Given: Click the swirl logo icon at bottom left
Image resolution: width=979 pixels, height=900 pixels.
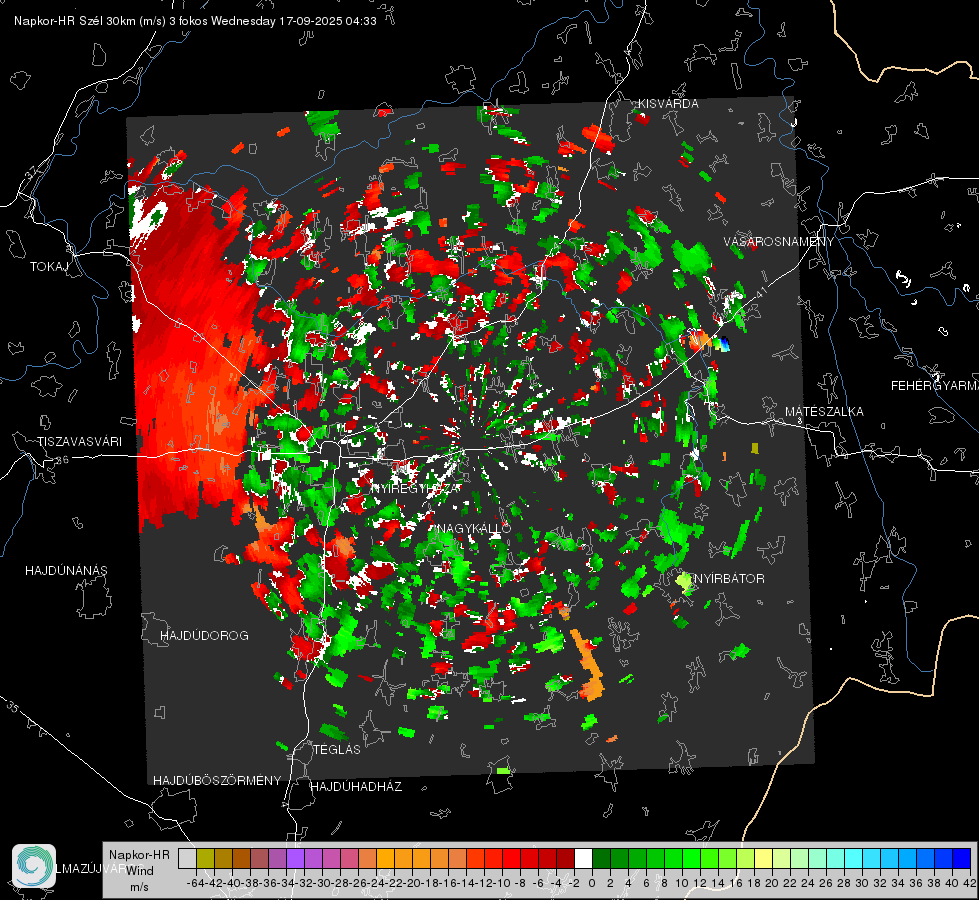Looking at the screenshot, I should 34,866.
